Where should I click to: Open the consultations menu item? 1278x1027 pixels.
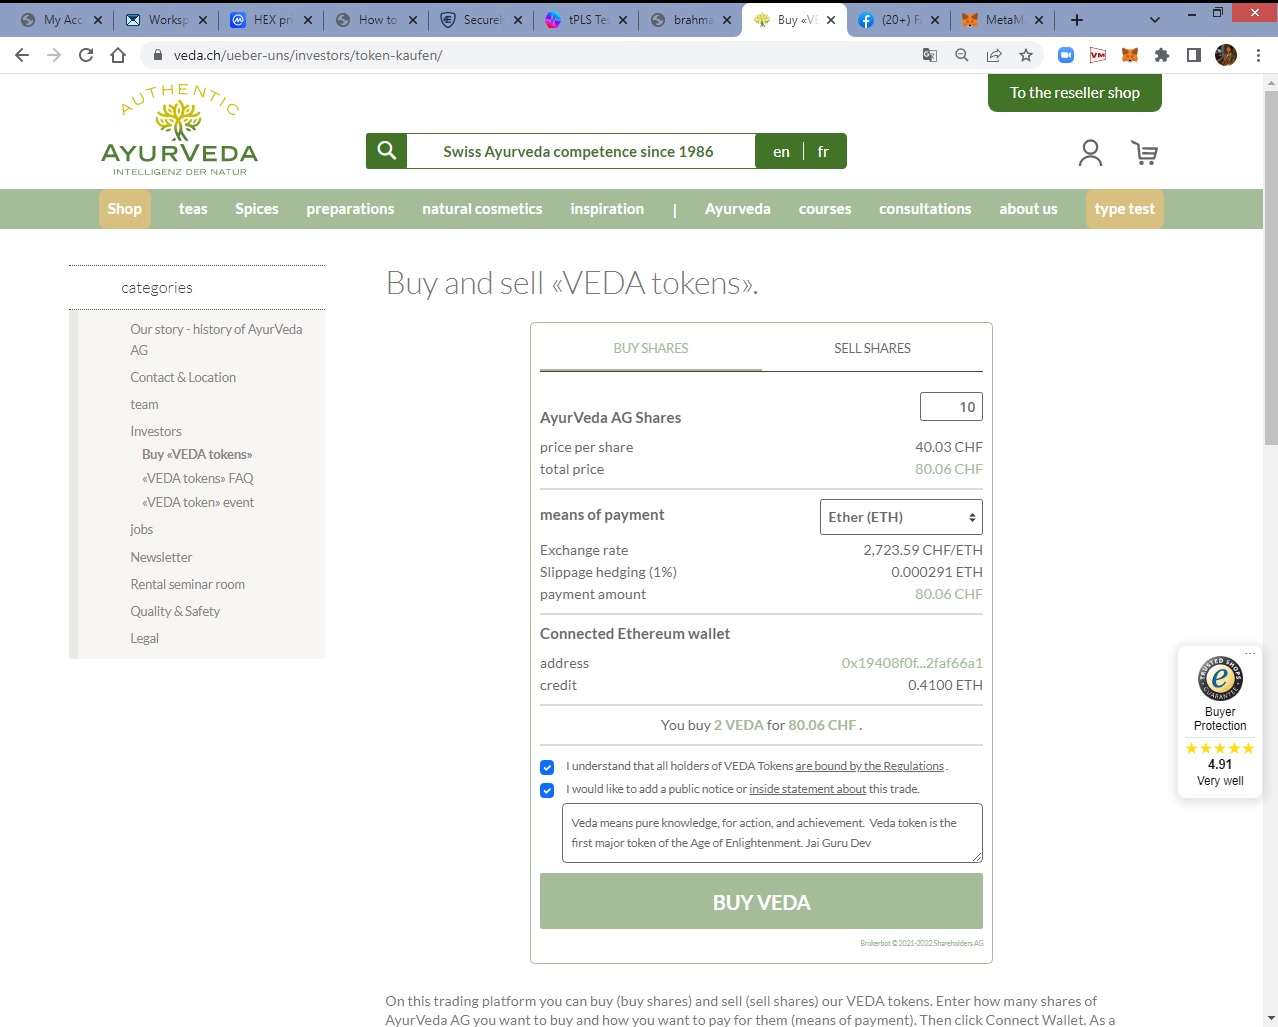(925, 209)
